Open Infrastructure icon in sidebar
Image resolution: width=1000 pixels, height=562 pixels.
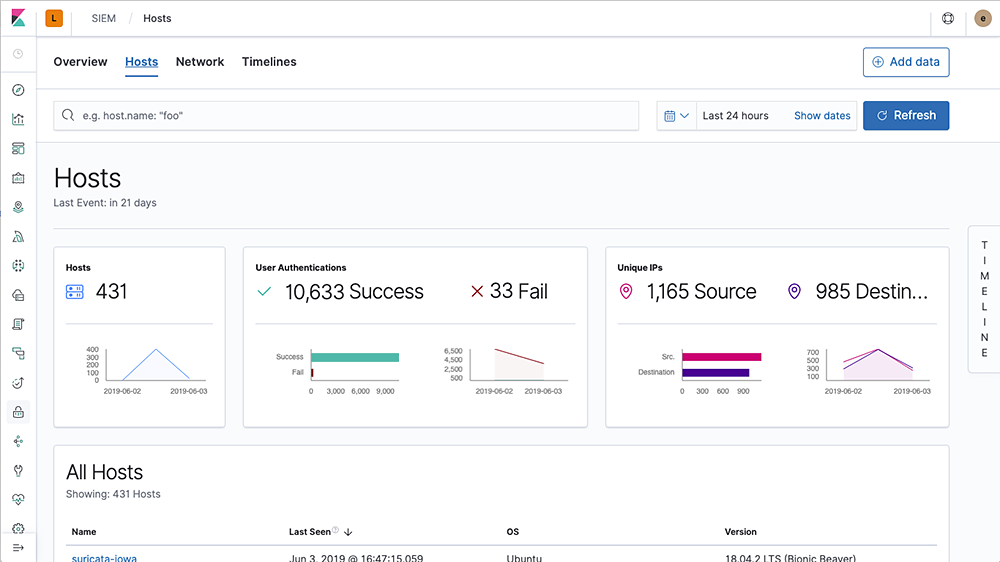point(18,295)
